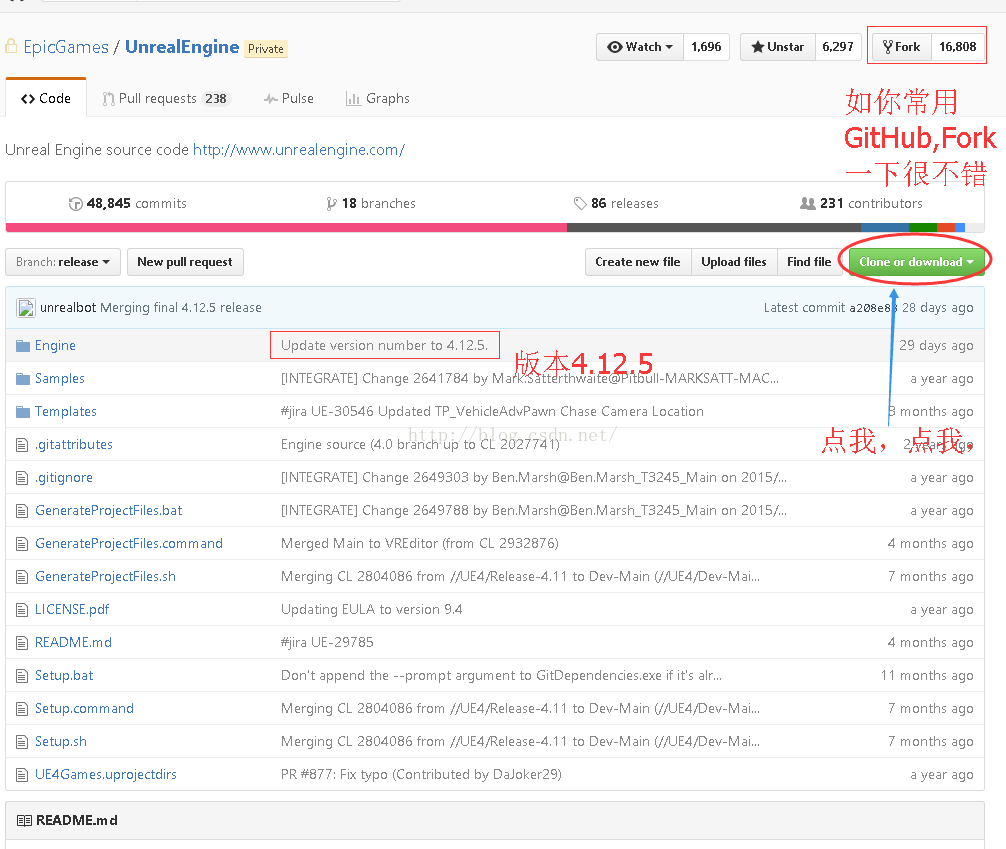Open 'Merging final 4.12.5 release' commit message
The image size is (1006, 849).
181,308
